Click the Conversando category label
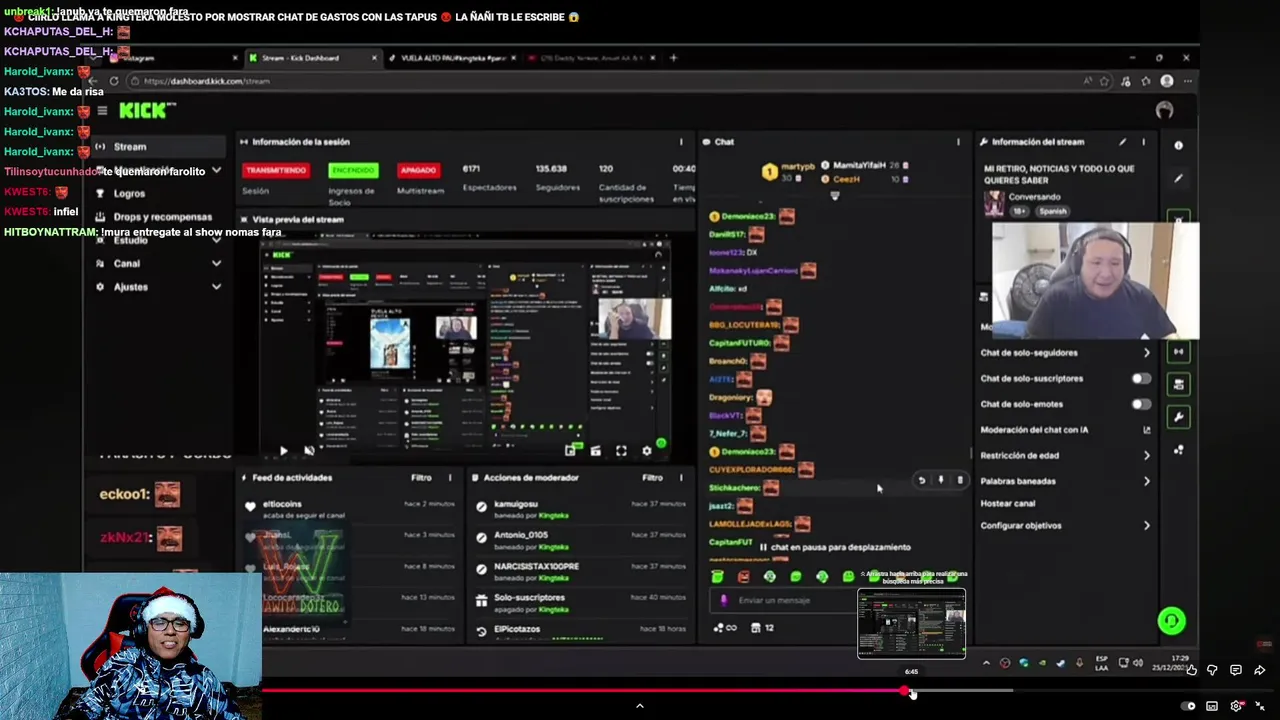1280x720 pixels. [x=1034, y=197]
